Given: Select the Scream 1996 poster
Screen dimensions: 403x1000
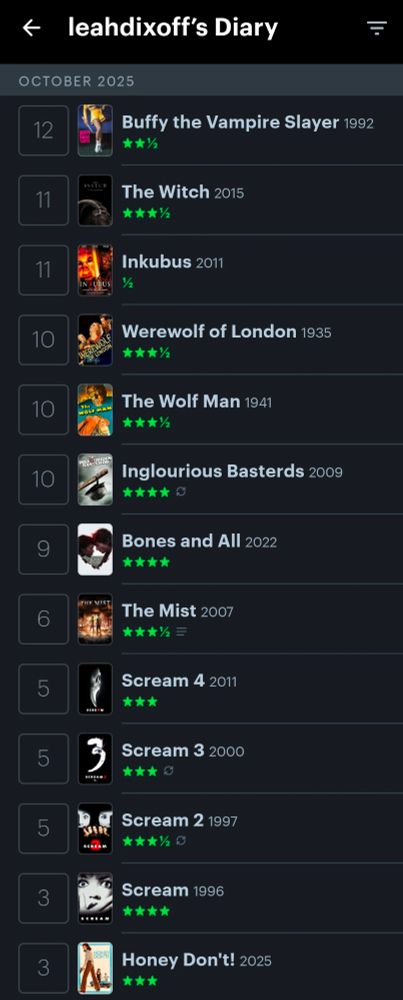Looking at the screenshot, I should point(95,898).
